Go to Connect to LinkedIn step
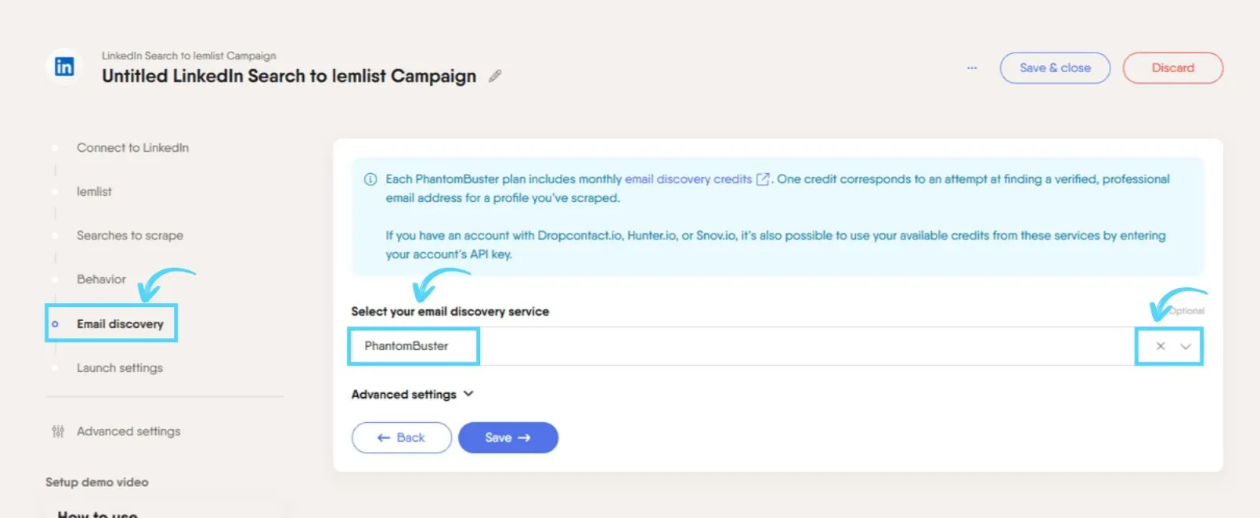 [x=133, y=147]
